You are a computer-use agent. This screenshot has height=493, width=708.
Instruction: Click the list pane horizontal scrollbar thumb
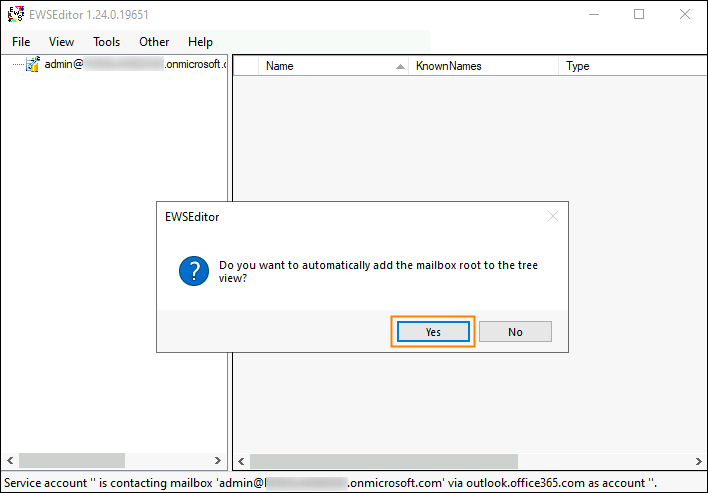(x=384, y=461)
